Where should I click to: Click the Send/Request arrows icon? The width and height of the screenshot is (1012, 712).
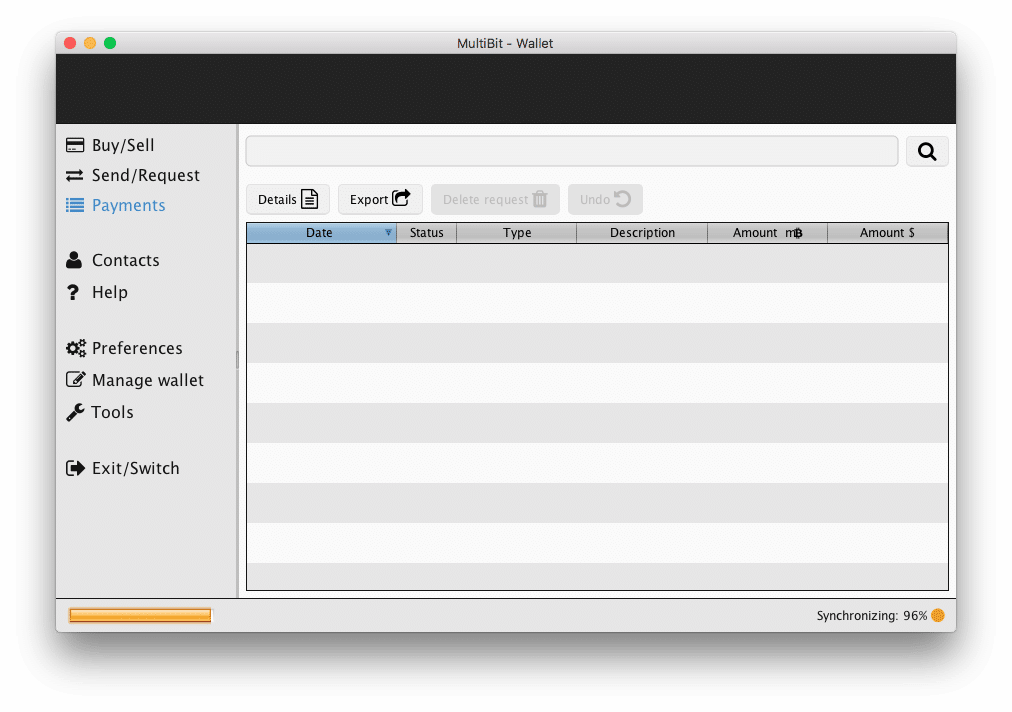tap(75, 176)
